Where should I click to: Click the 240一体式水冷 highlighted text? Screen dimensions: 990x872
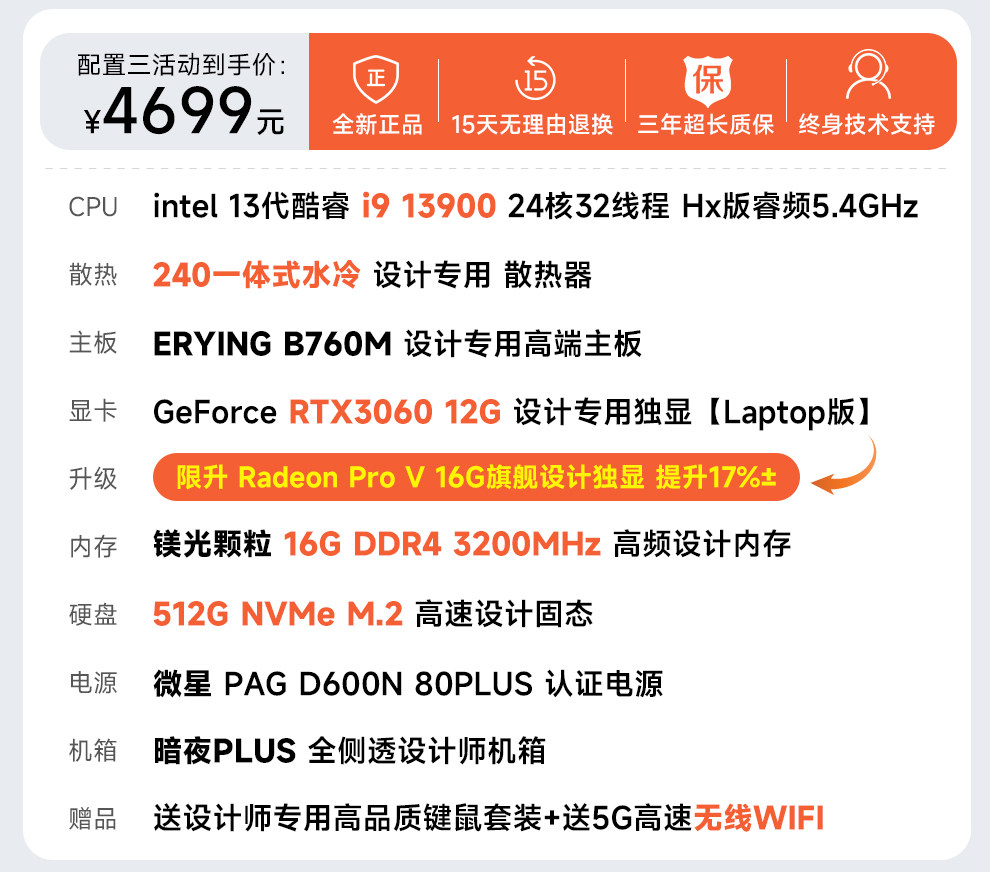coord(256,275)
